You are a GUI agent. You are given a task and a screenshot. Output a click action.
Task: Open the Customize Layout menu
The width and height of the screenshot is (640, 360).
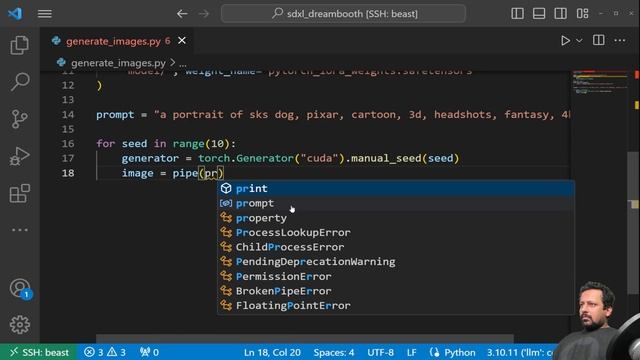tap(582, 13)
